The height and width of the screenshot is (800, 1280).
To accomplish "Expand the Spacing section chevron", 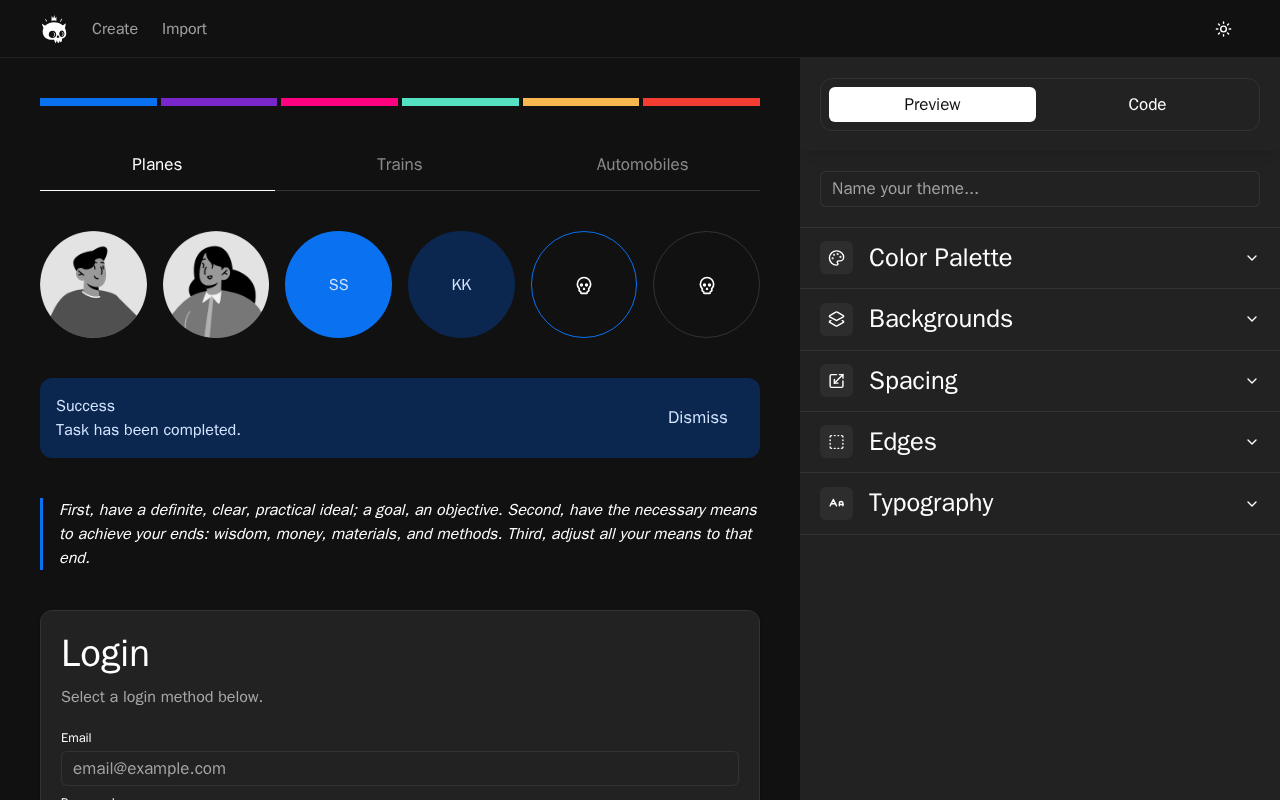I will 1251,381.
